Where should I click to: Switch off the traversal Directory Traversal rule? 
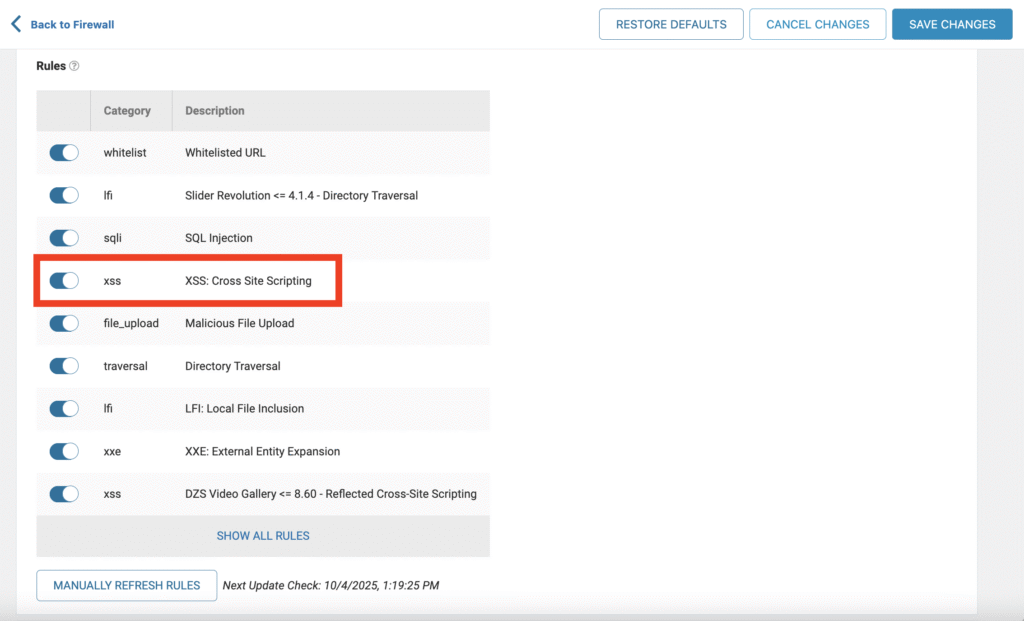(x=64, y=366)
